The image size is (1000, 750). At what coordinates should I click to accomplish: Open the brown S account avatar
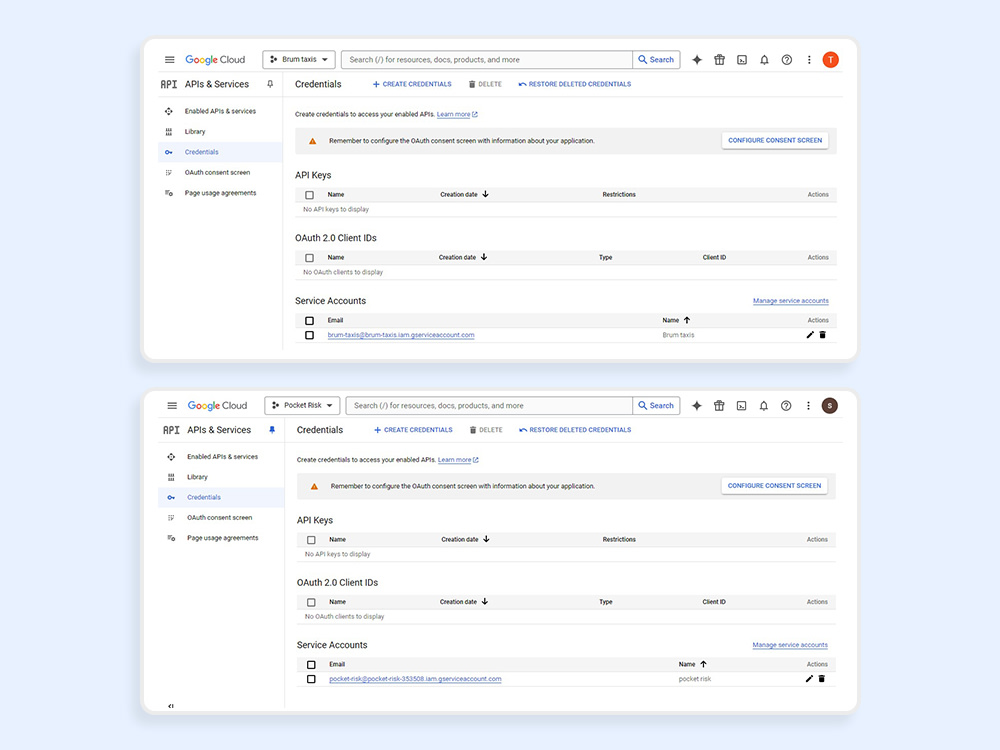[x=830, y=406]
